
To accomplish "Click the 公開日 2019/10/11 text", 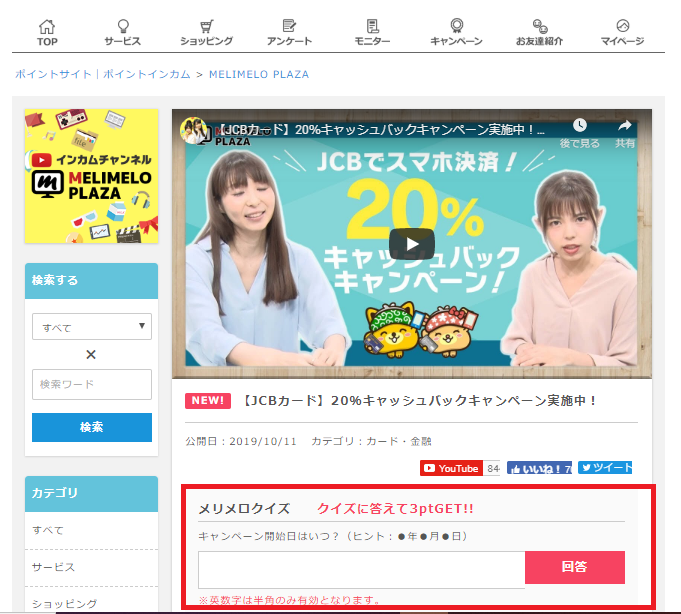I will pyautogui.click(x=241, y=441).
